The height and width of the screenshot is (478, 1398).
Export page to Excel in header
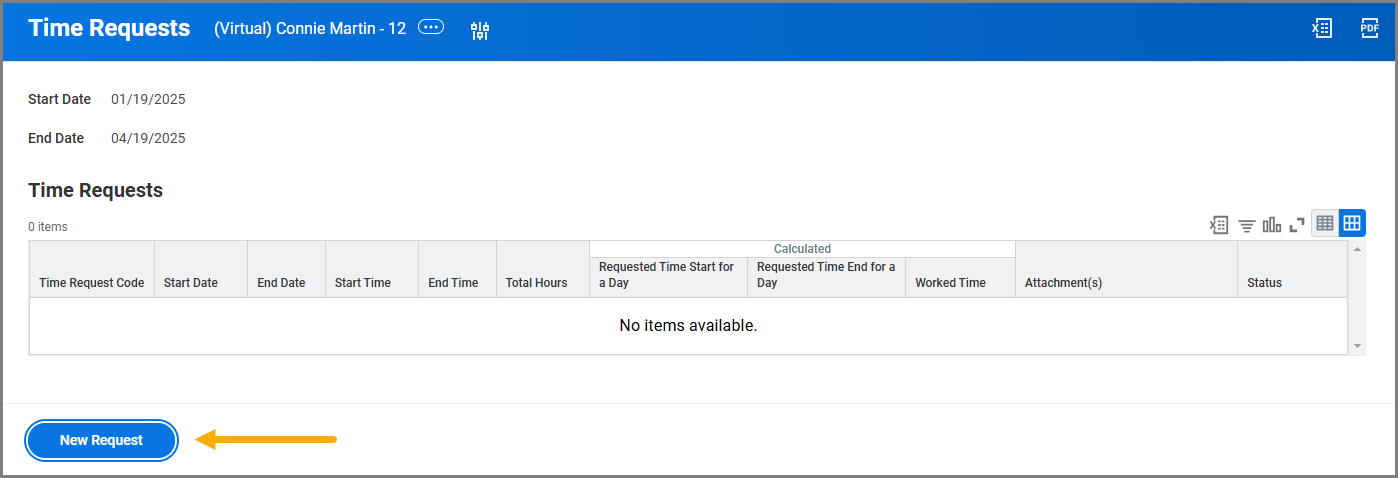pyautogui.click(x=1322, y=29)
